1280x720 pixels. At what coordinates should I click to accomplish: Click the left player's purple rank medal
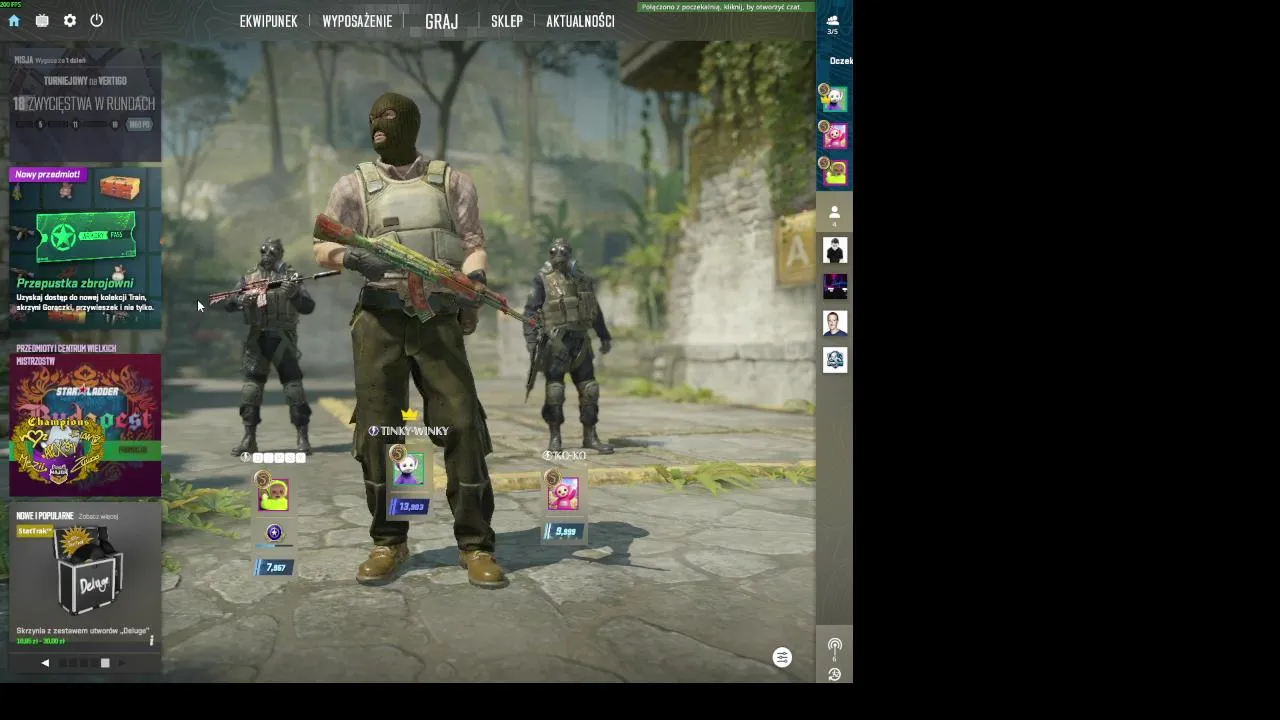coord(274,533)
